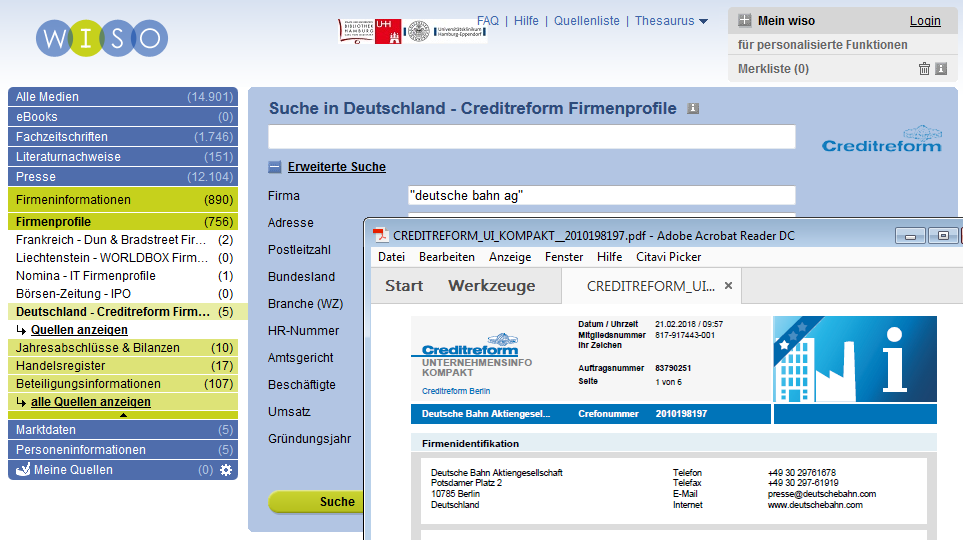Select Presse category
Image resolution: width=963 pixels, height=540 pixels.
coord(123,177)
